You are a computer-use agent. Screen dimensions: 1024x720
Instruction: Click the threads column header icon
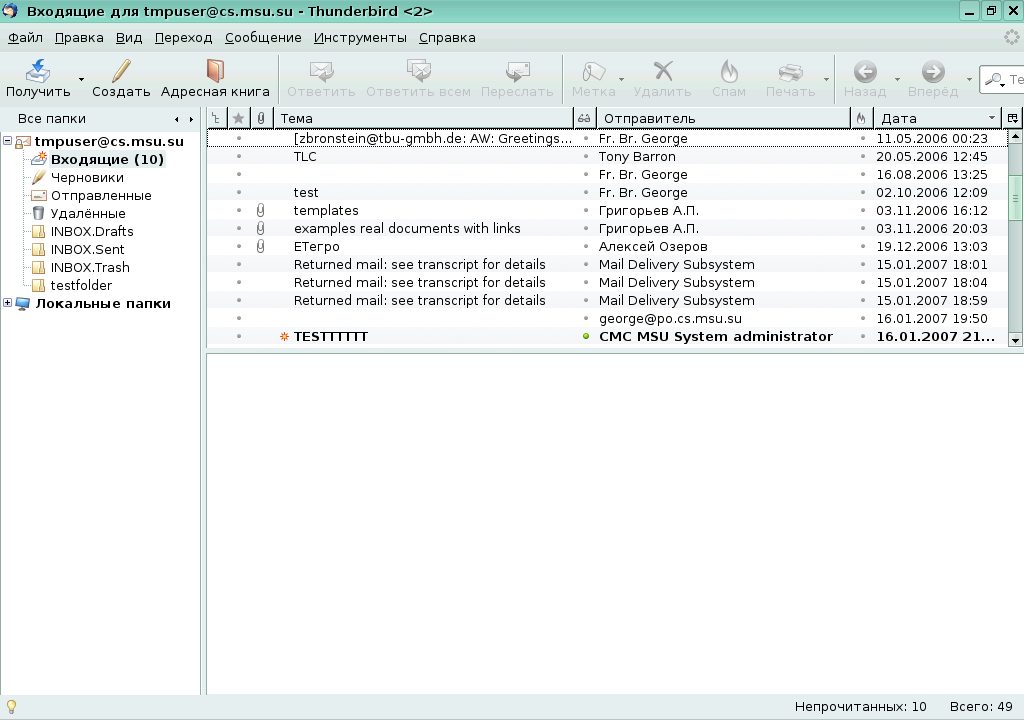pos(215,118)
